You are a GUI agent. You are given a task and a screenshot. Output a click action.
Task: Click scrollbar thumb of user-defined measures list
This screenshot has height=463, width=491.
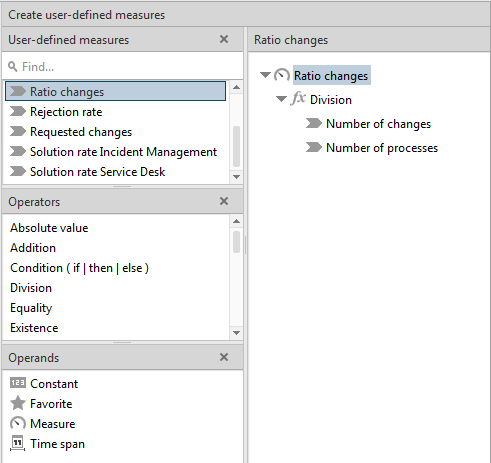tap(236, 146)
